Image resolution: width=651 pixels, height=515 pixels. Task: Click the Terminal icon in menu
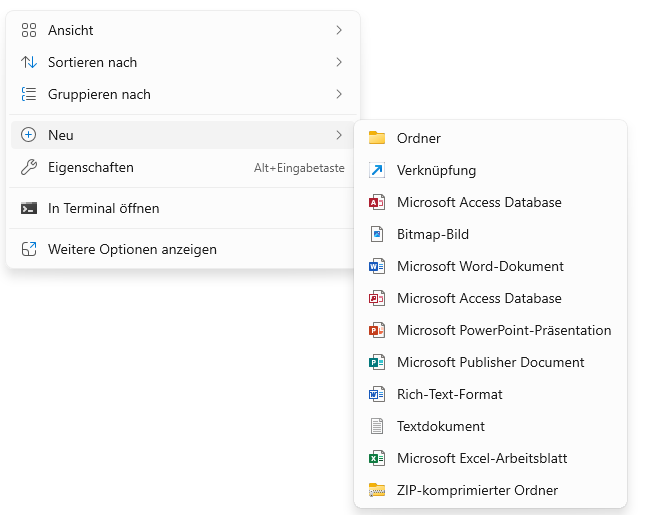(x=29, y=208)
